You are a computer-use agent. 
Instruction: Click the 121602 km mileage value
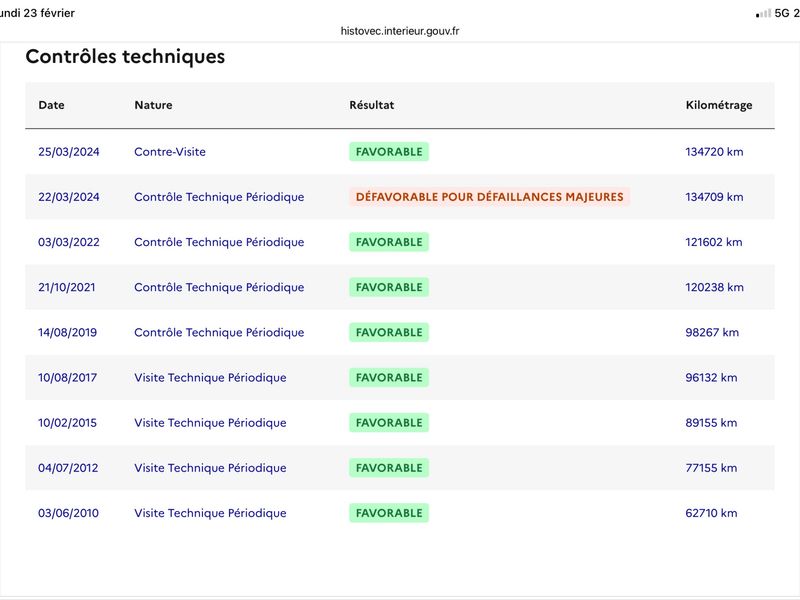(714, 242)
